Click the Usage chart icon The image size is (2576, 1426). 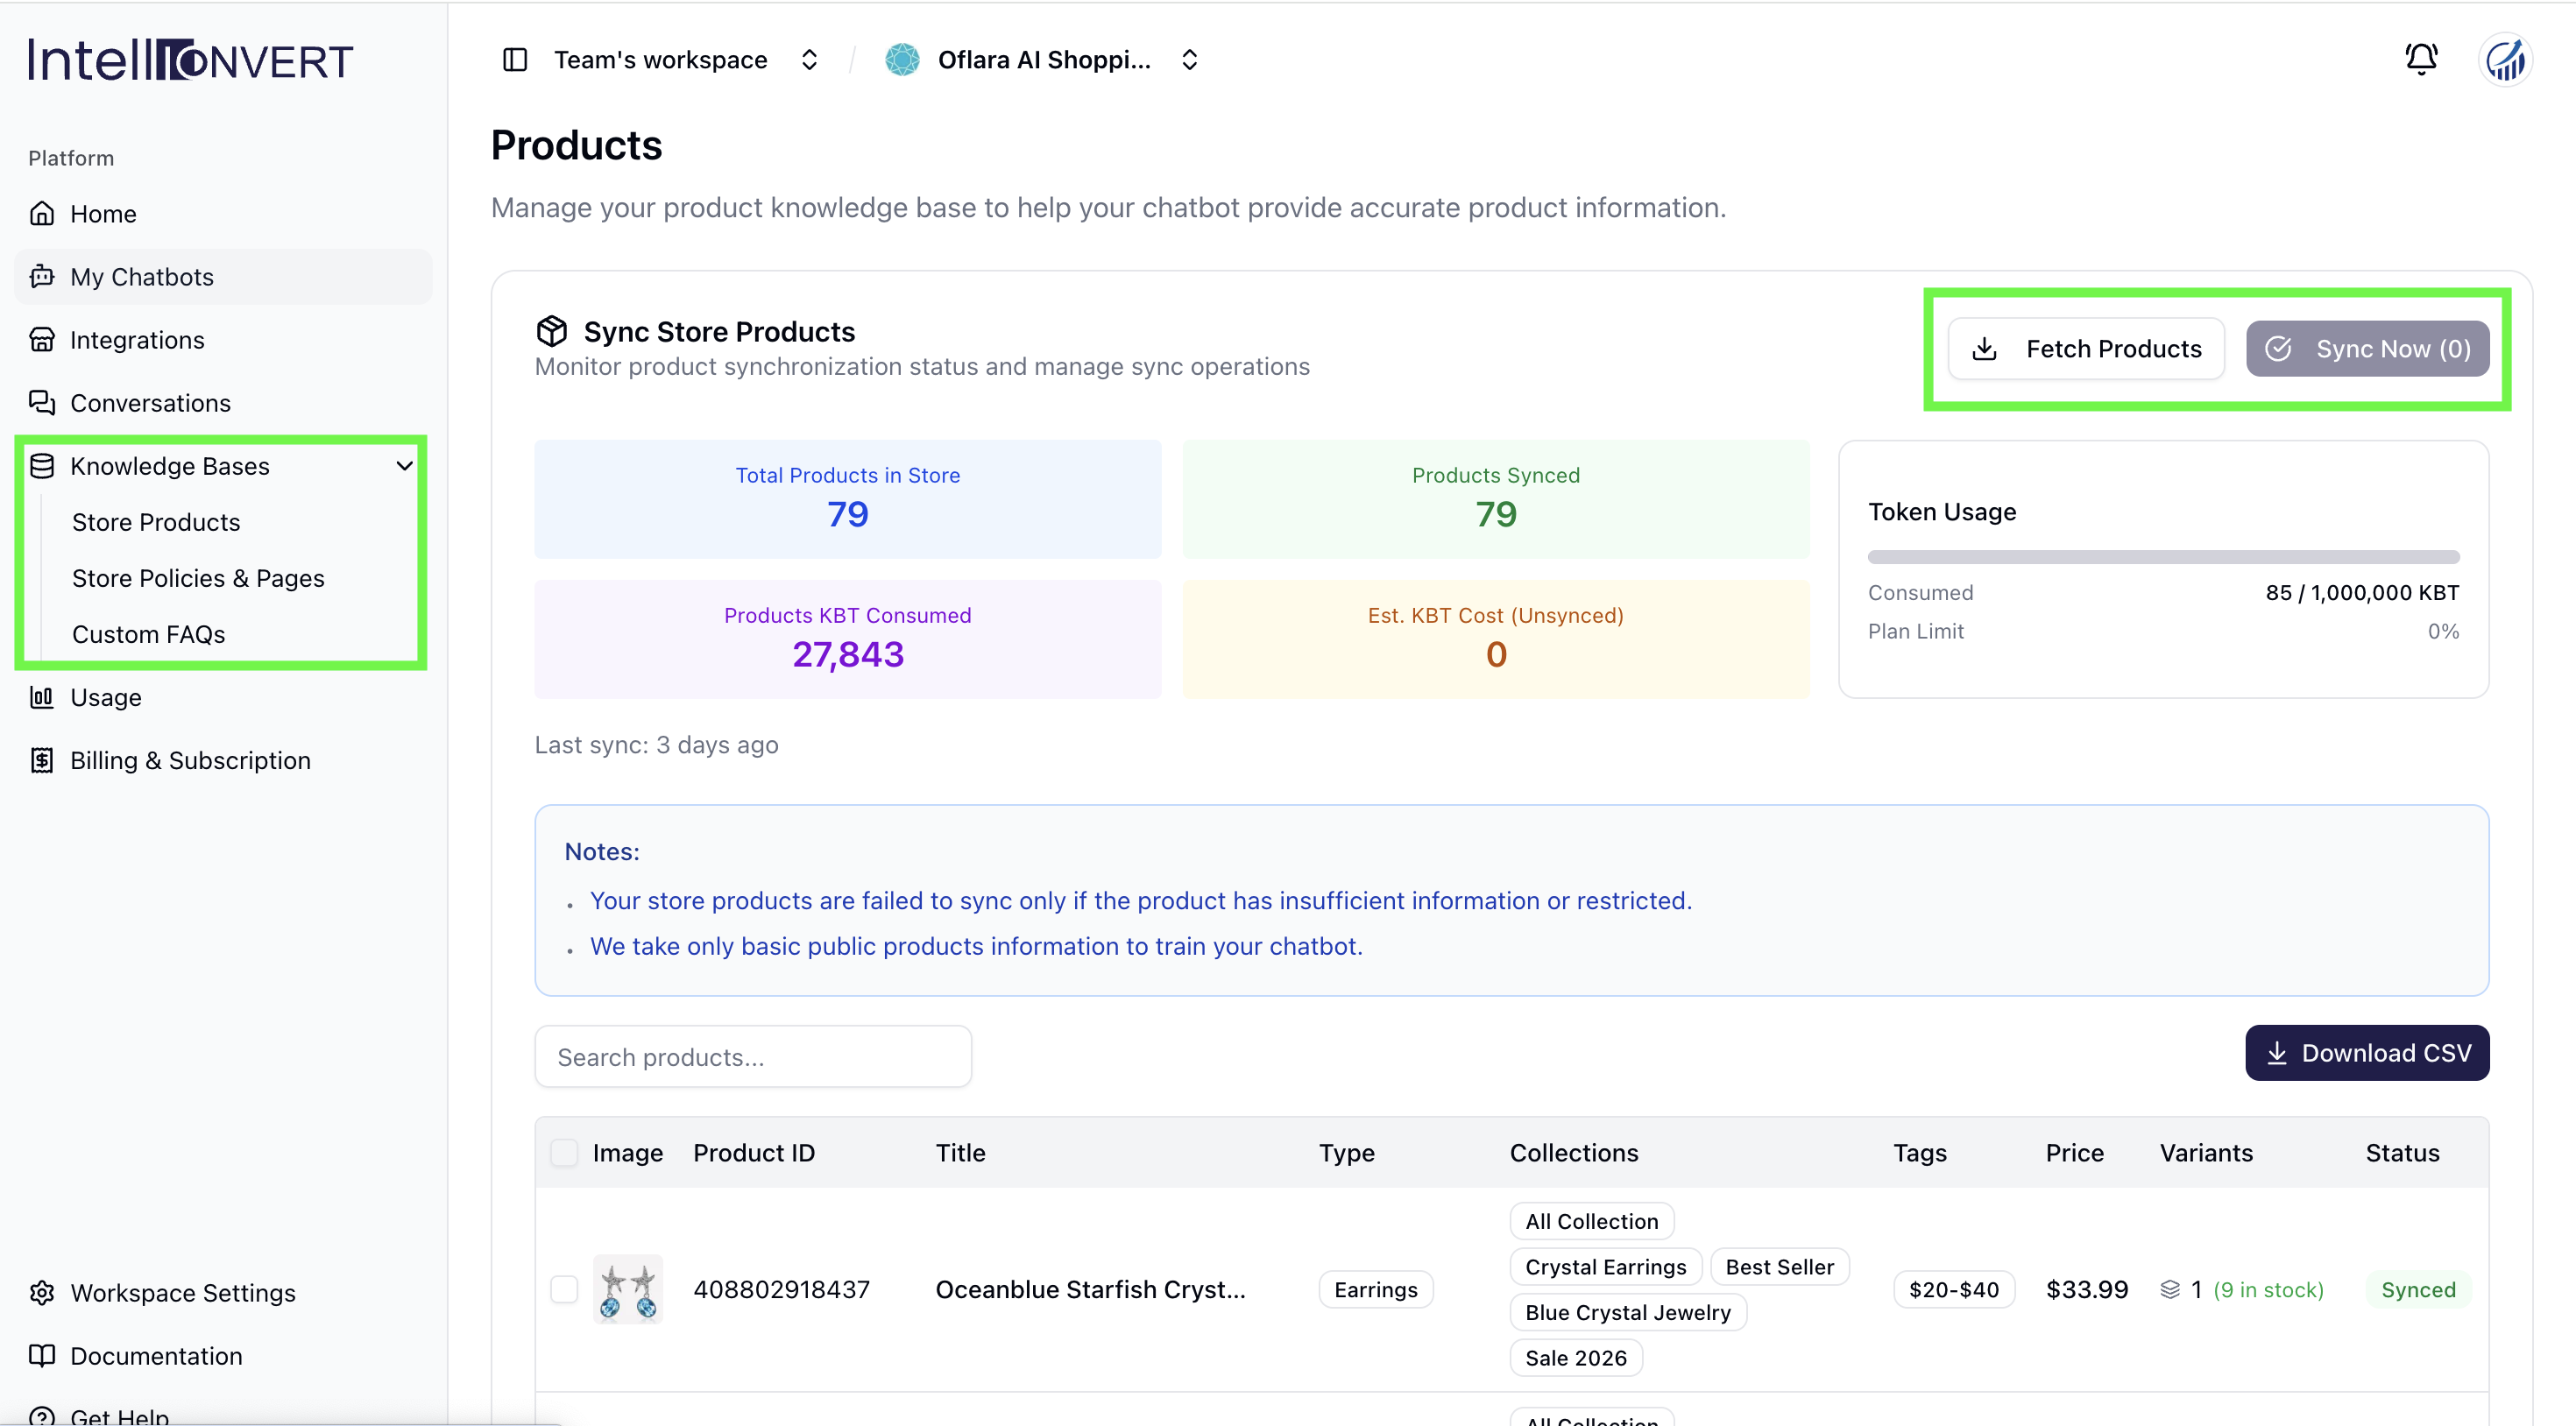pos(42,697)
